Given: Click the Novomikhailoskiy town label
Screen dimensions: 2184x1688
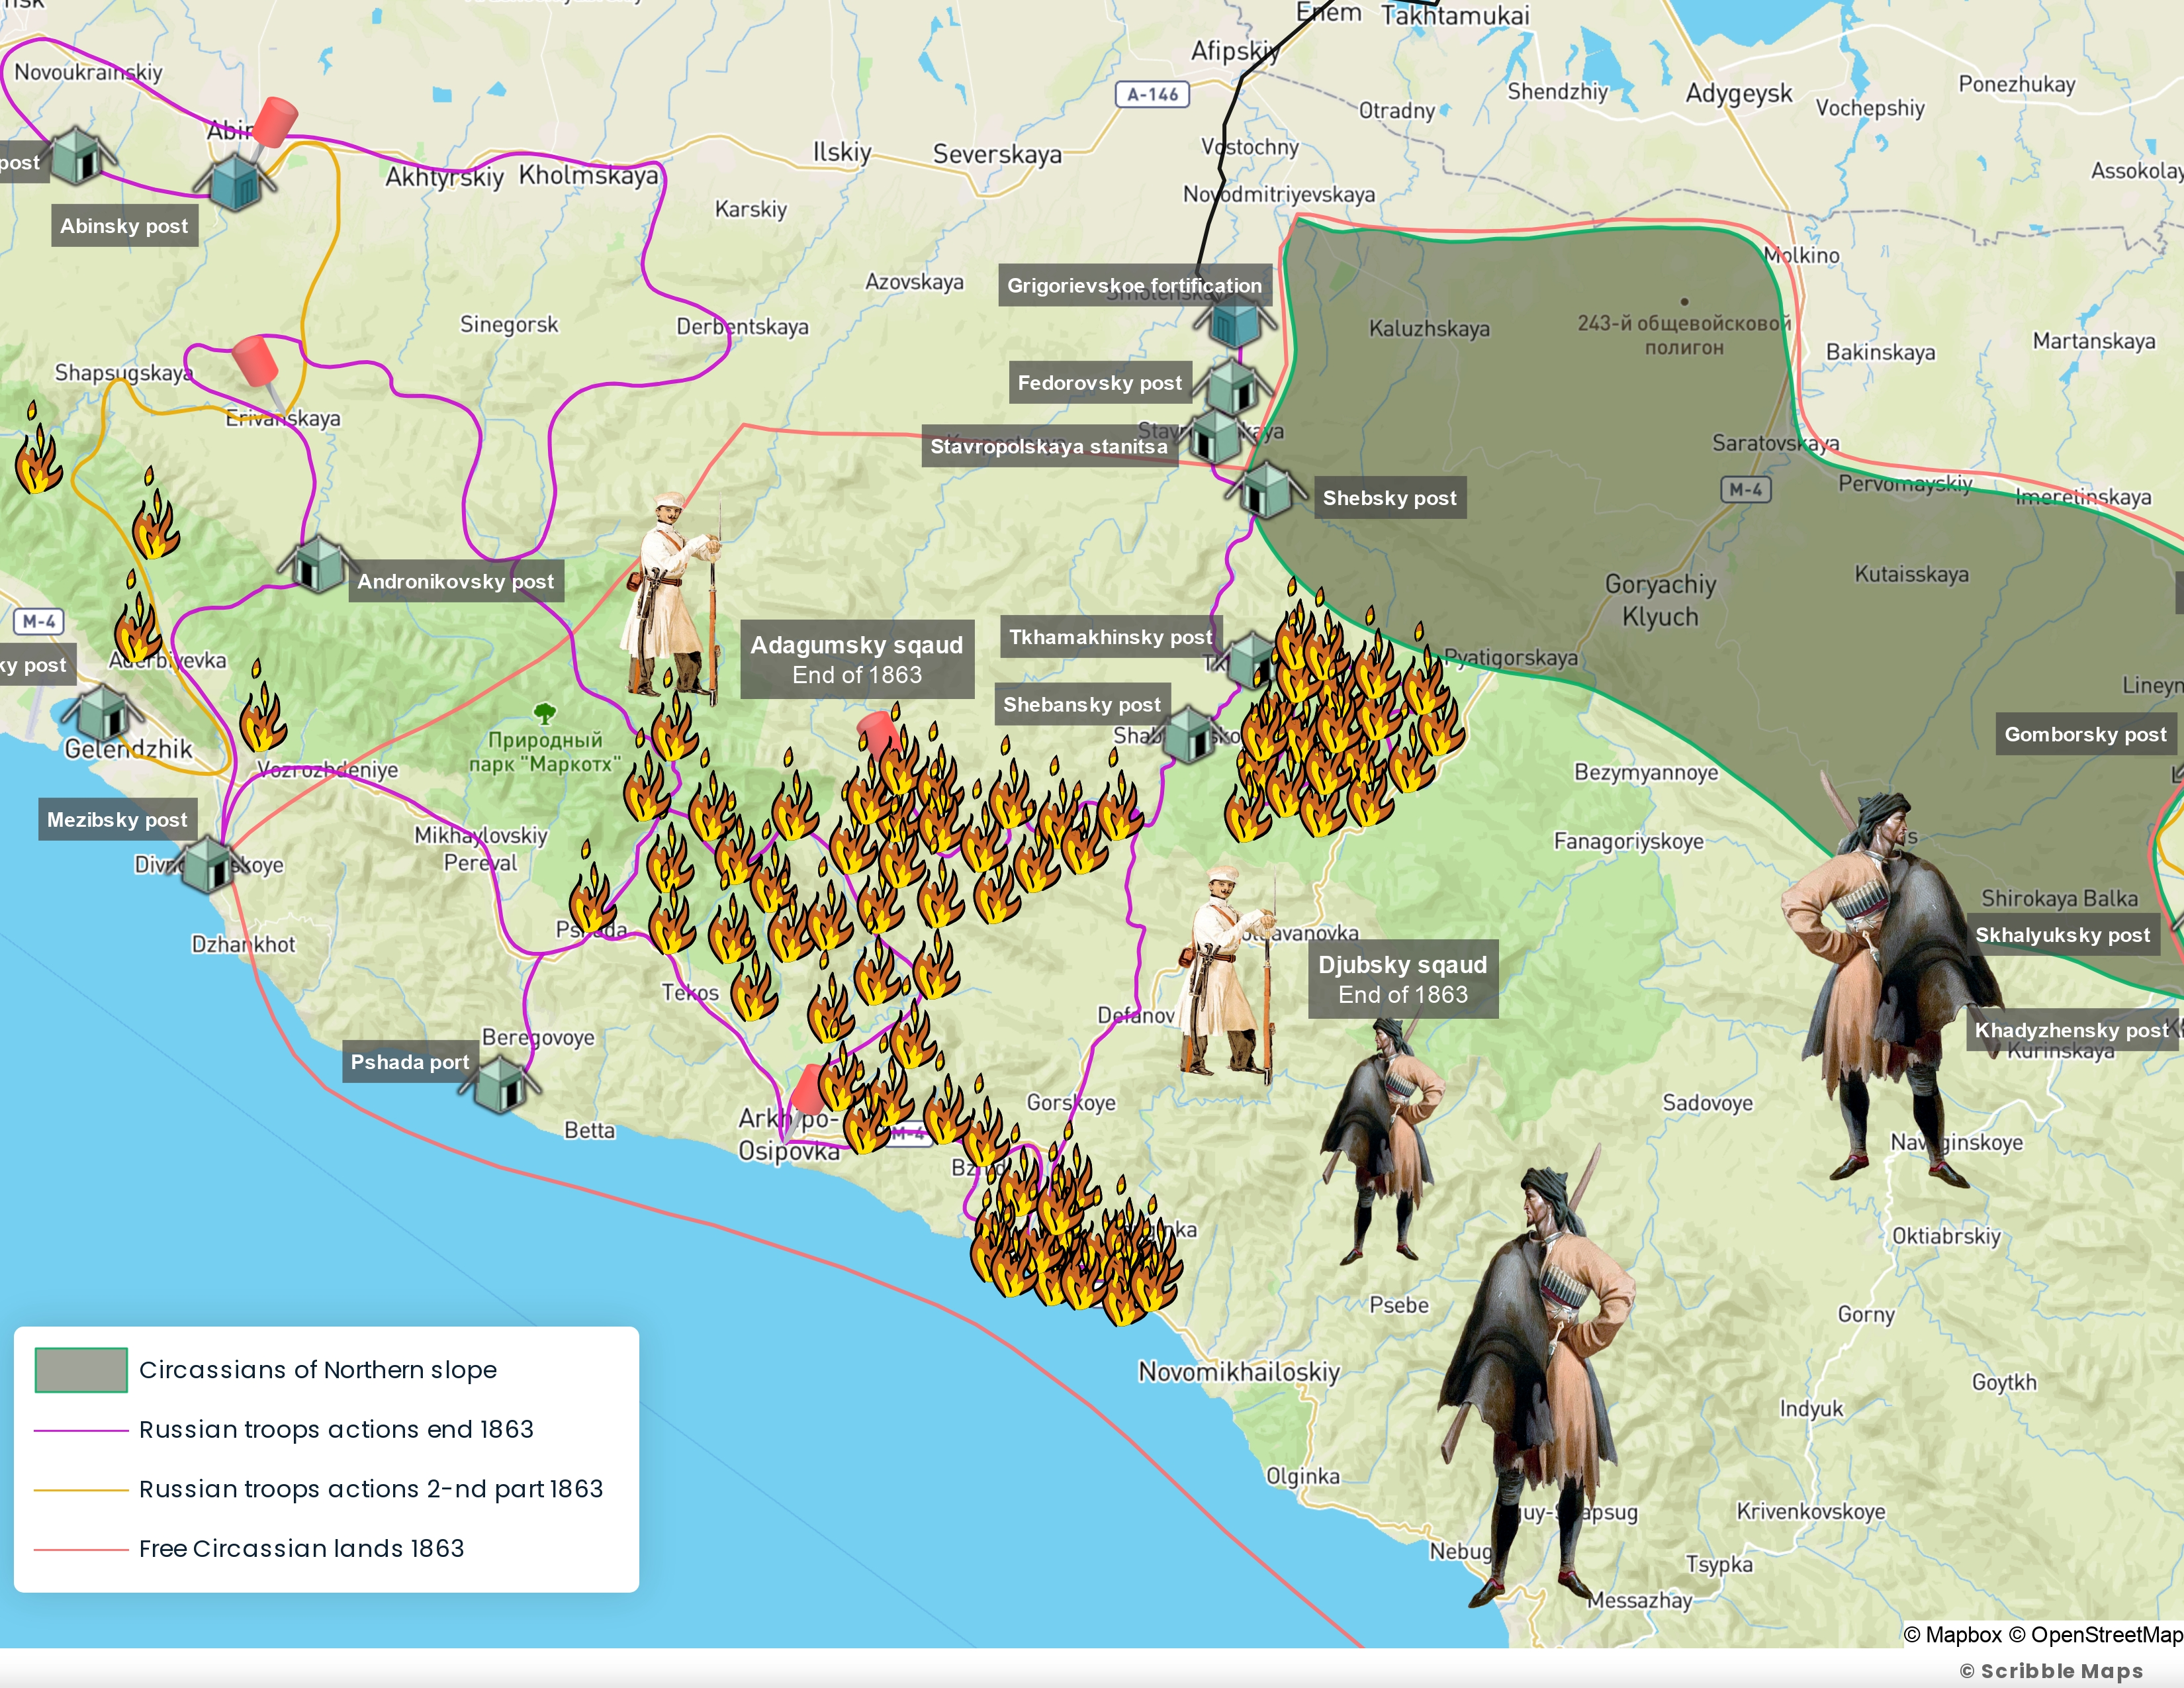Looking at the screenshot, I should [x=1239, y=1371].
